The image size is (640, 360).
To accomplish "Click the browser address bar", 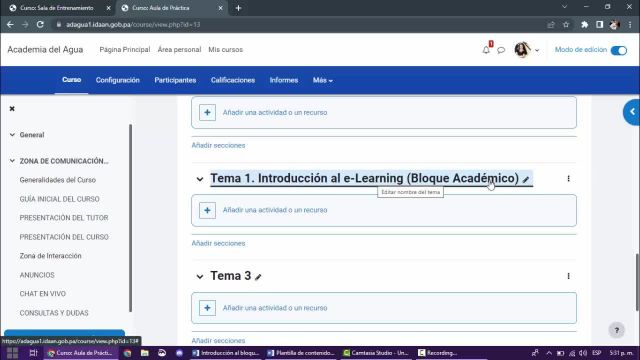I will 302,24.
